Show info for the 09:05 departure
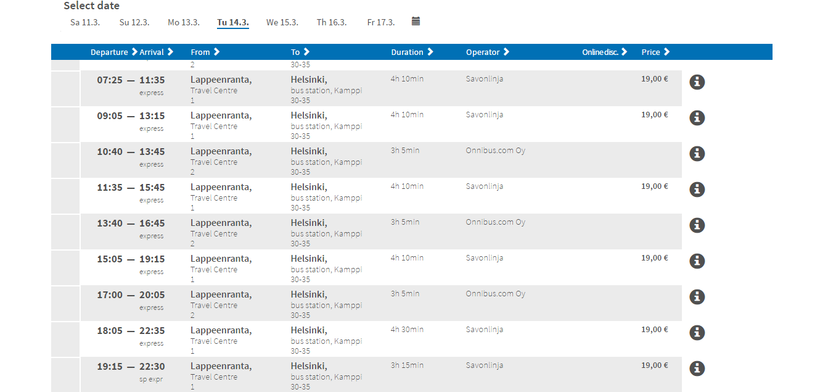Screen dimensions: 820x392 tap(697, 118)
